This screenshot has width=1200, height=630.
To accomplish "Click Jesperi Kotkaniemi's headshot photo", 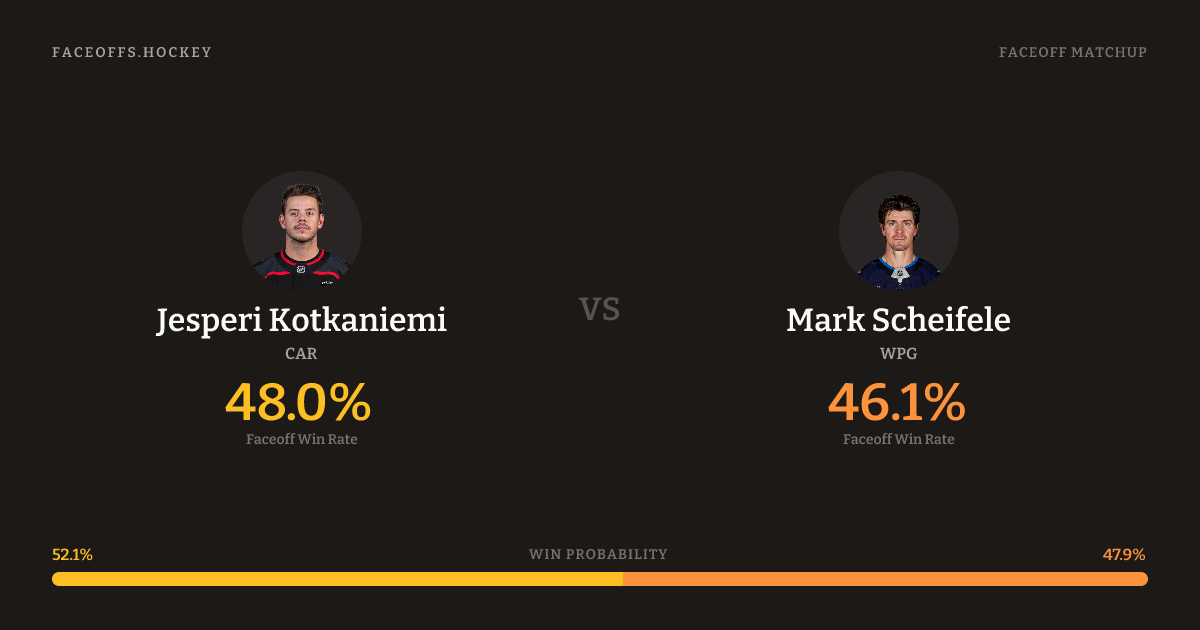I will [302, 231].
